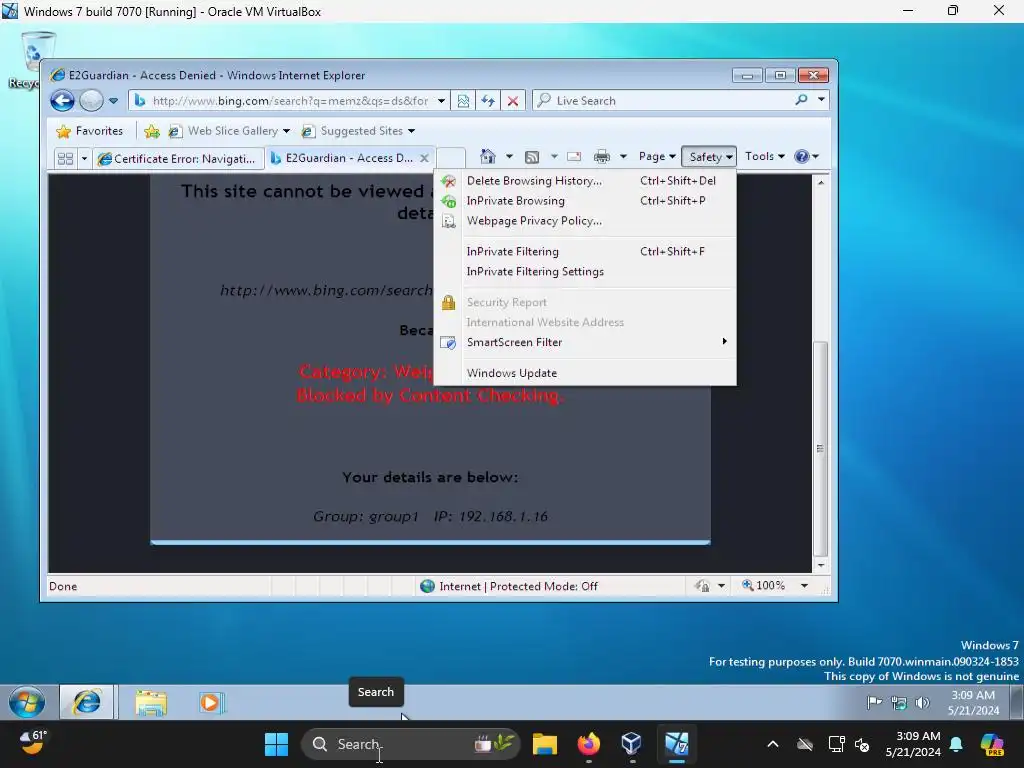1024x768 pixels.
Task: Expand SmartScreen Filter submenu
Action: (x=585, y=342)
